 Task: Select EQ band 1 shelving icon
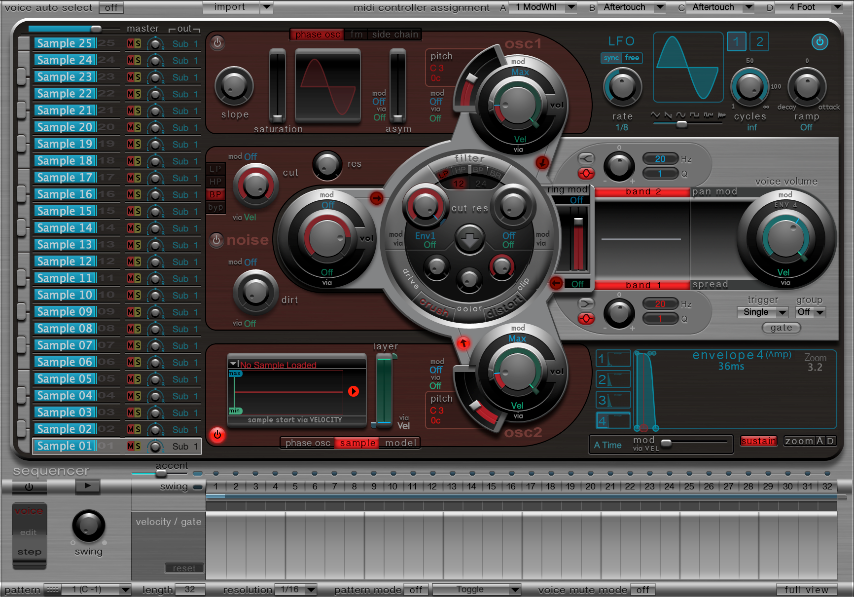tap(586, 303)
